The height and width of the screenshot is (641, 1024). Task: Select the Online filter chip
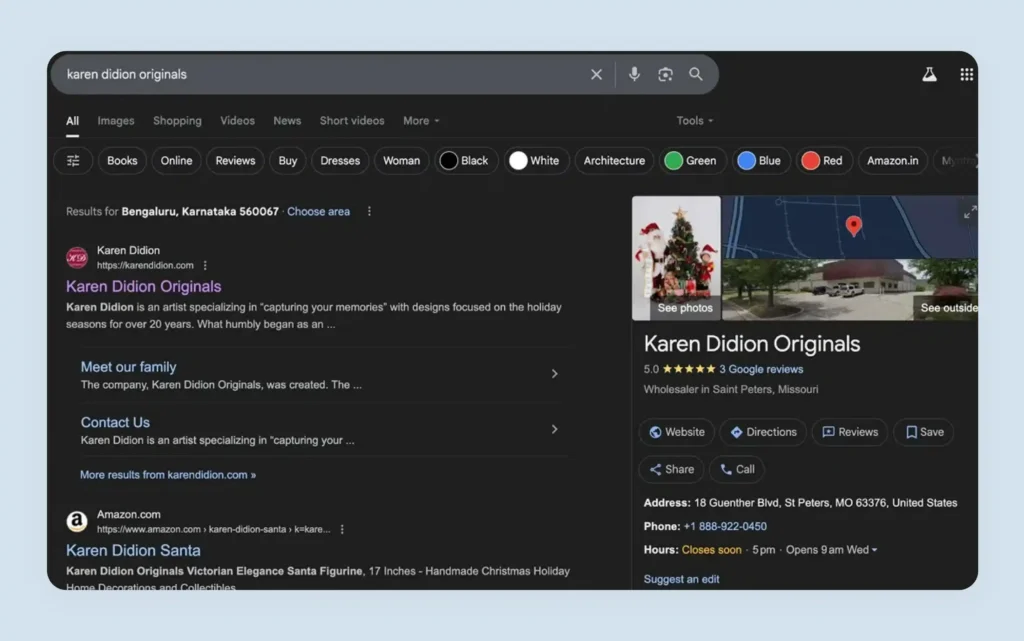pyautogui.click(x=176, y=161)
